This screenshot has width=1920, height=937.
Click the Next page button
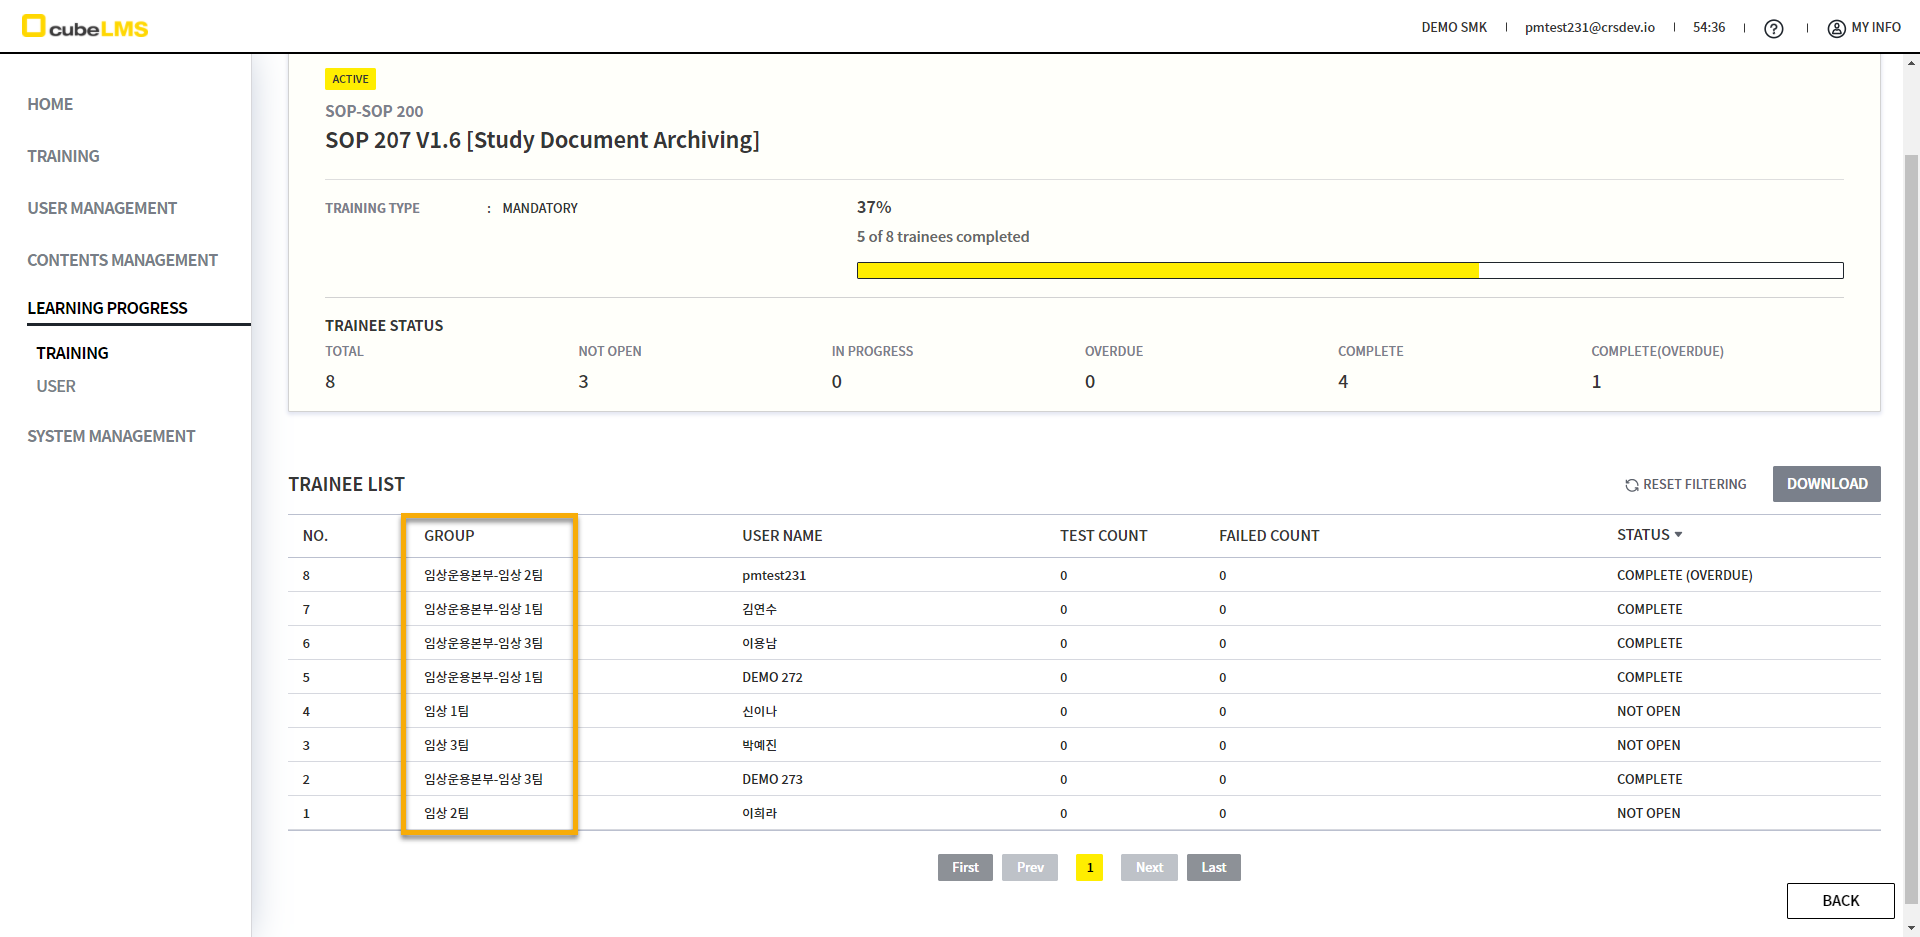(x=1149, y=867)
